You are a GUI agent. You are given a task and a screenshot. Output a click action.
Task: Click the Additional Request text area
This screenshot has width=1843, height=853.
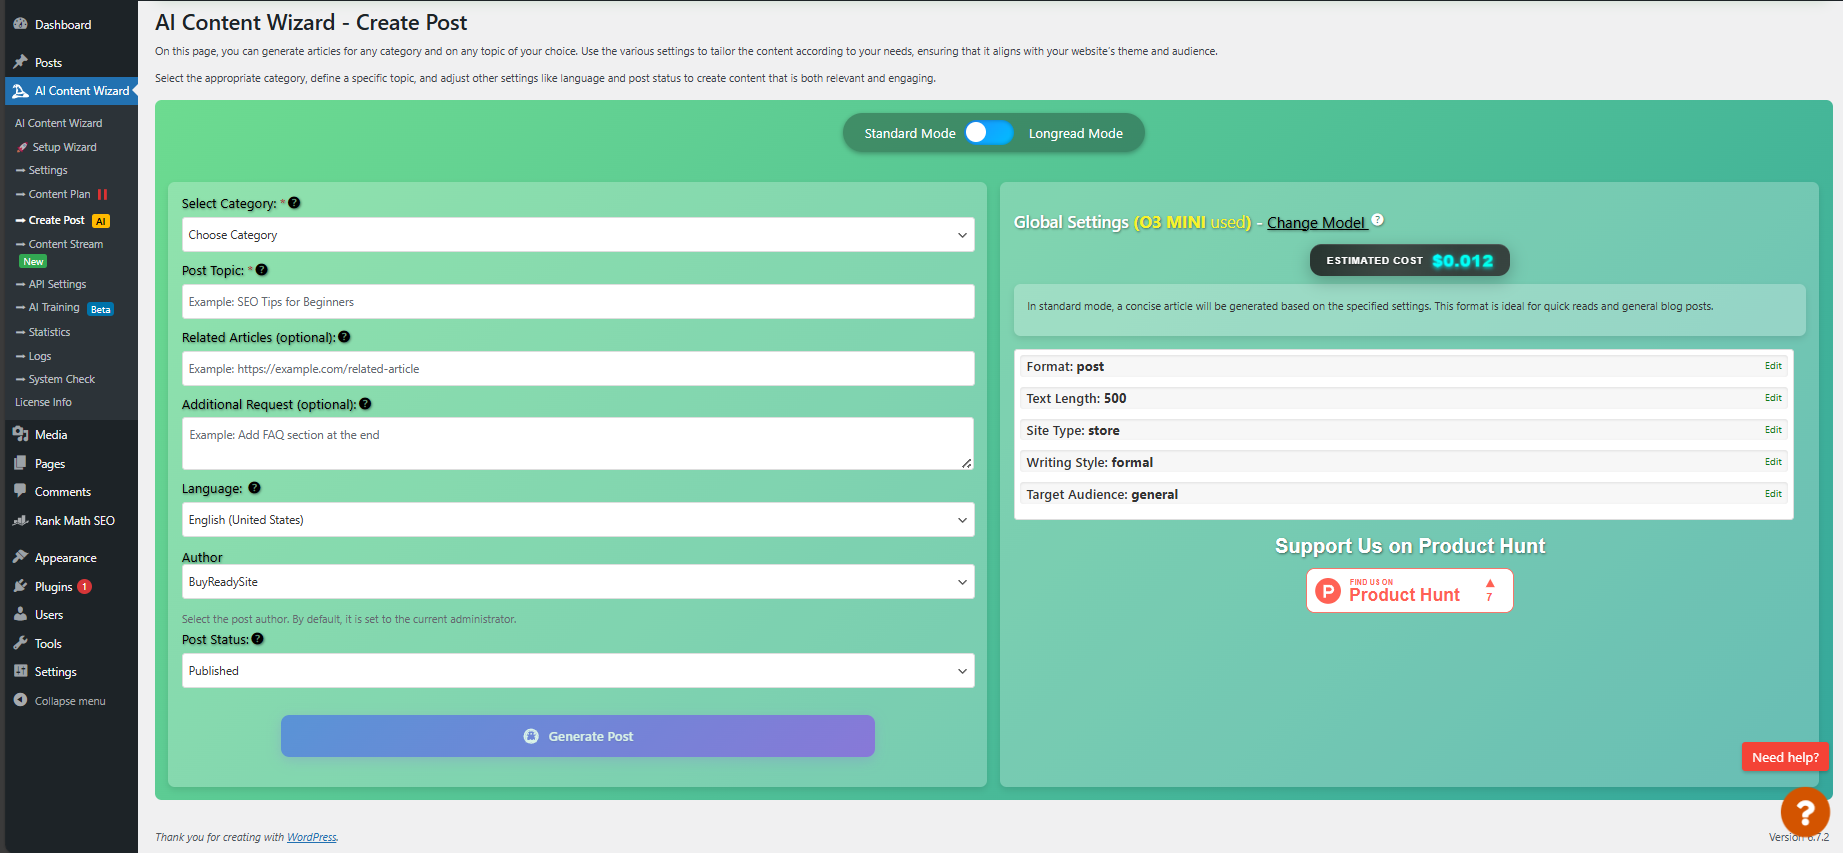[578, 444]
